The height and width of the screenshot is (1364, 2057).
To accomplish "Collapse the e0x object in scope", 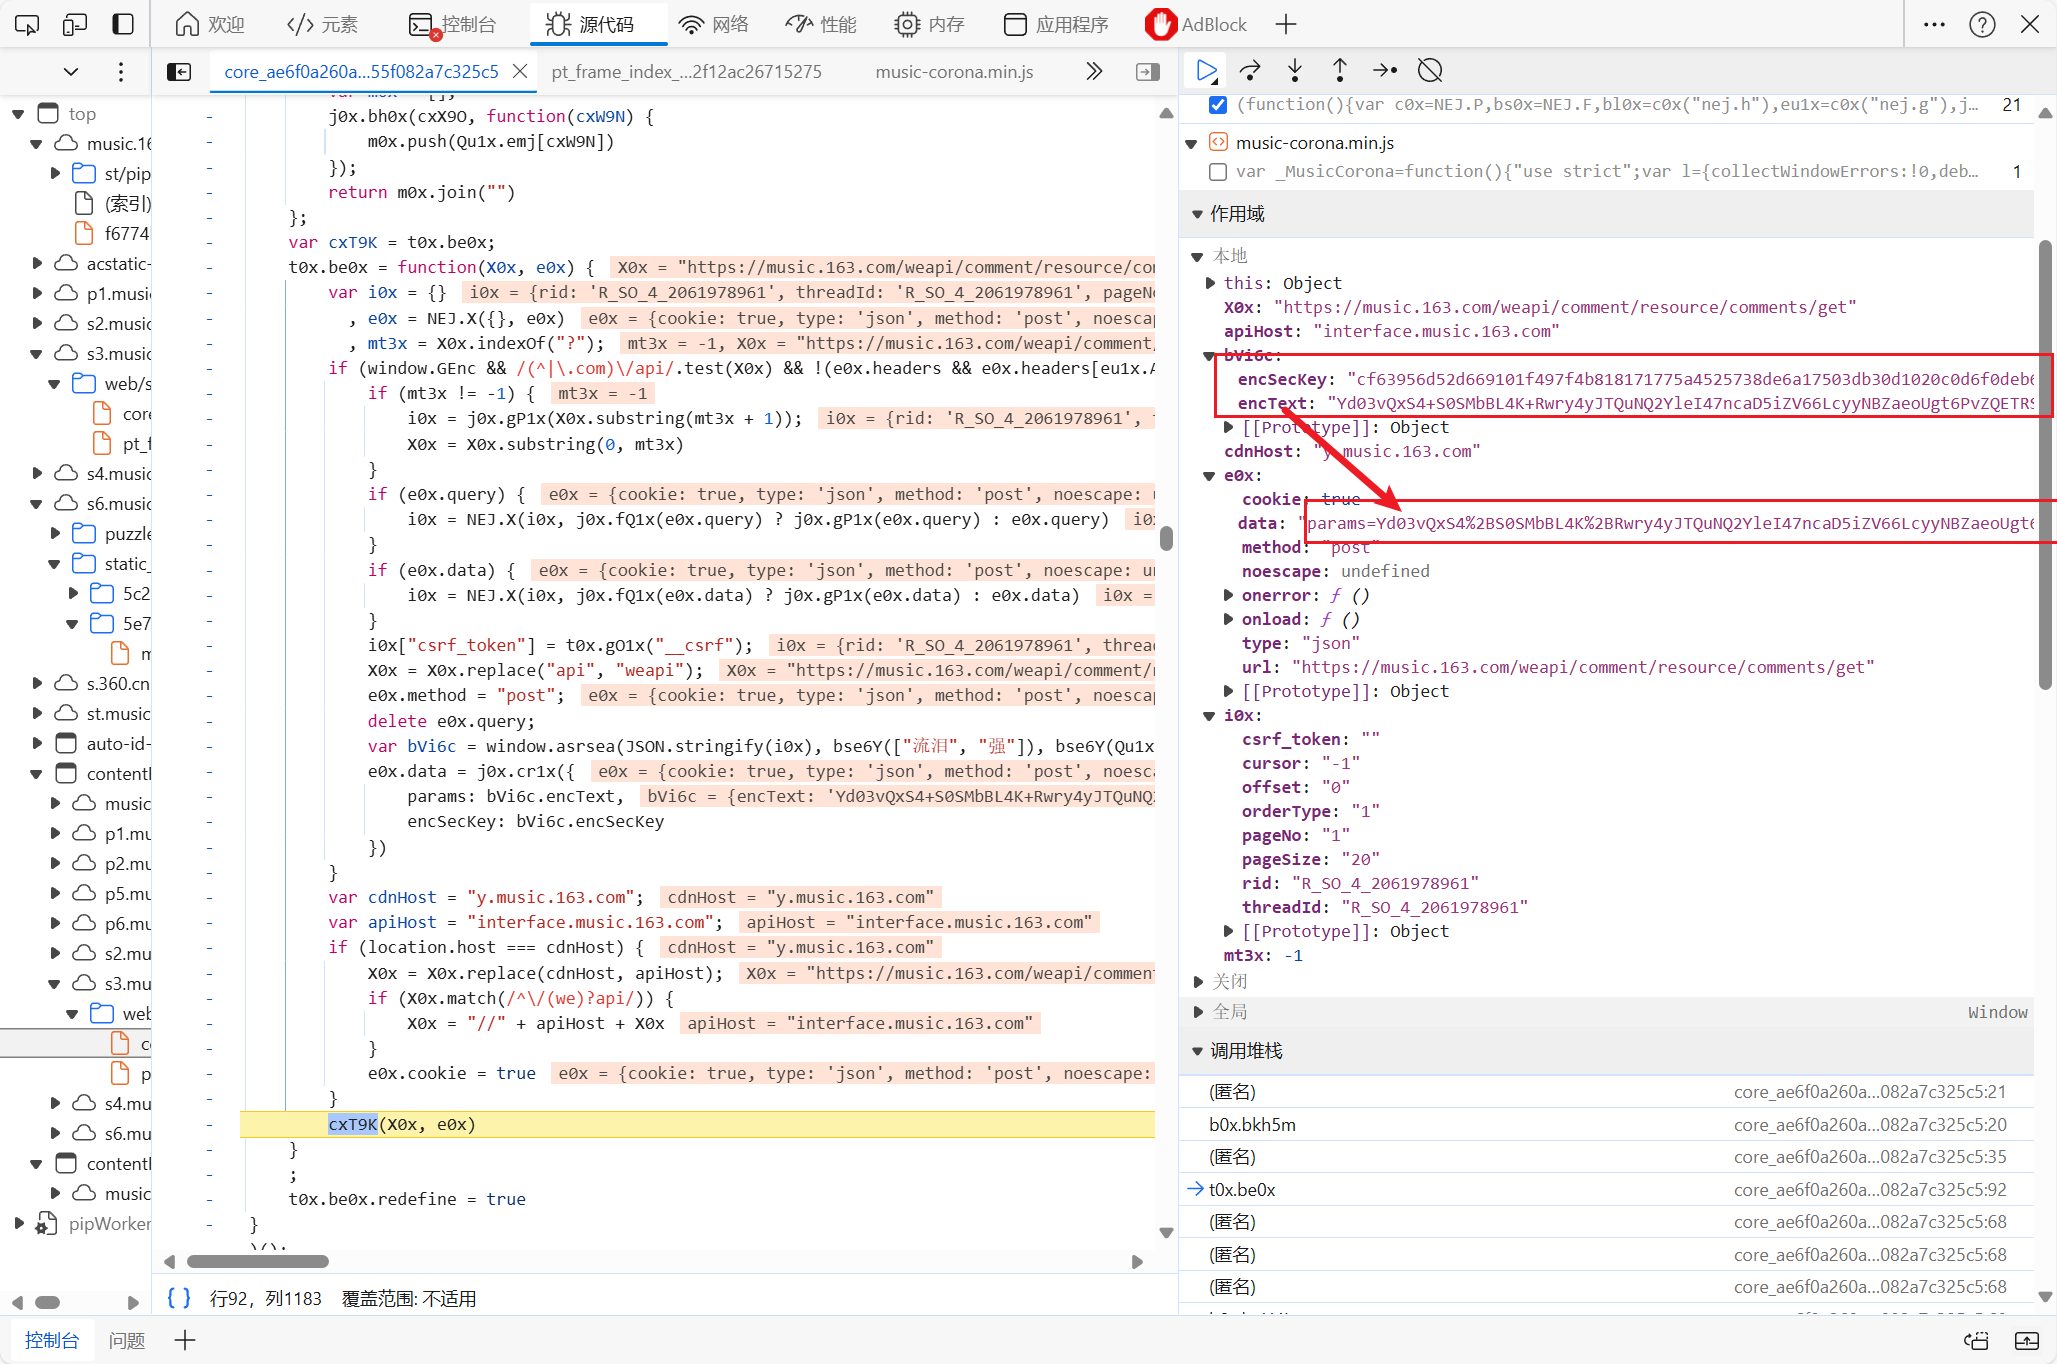I will (x=1209, y=475).
